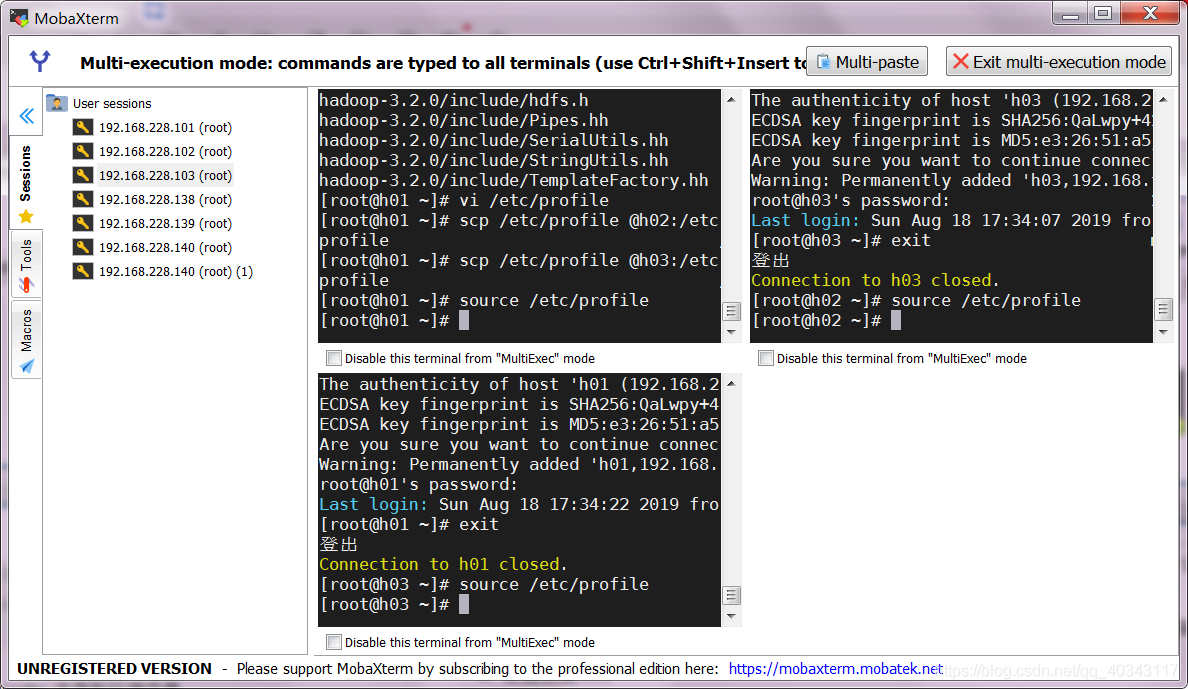Click 'Last login' line in h02 terminal
This screenshot has height=689, width=1188.
951,220
